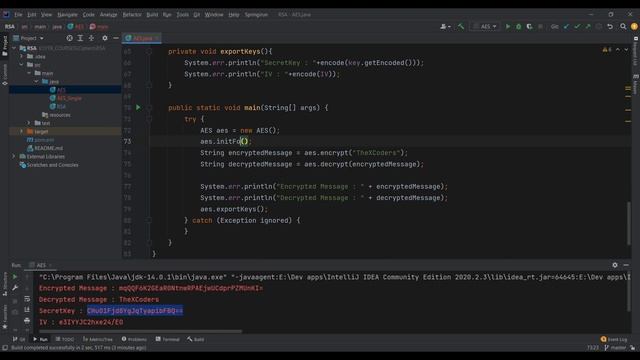Open Run panel gear settings
640x360 pixels.
pyautogui.click(x=615, y=265)
